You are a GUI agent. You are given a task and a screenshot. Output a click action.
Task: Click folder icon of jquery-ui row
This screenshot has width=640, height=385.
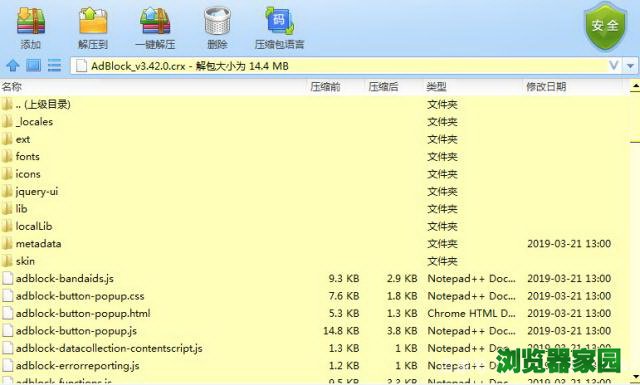7,191
